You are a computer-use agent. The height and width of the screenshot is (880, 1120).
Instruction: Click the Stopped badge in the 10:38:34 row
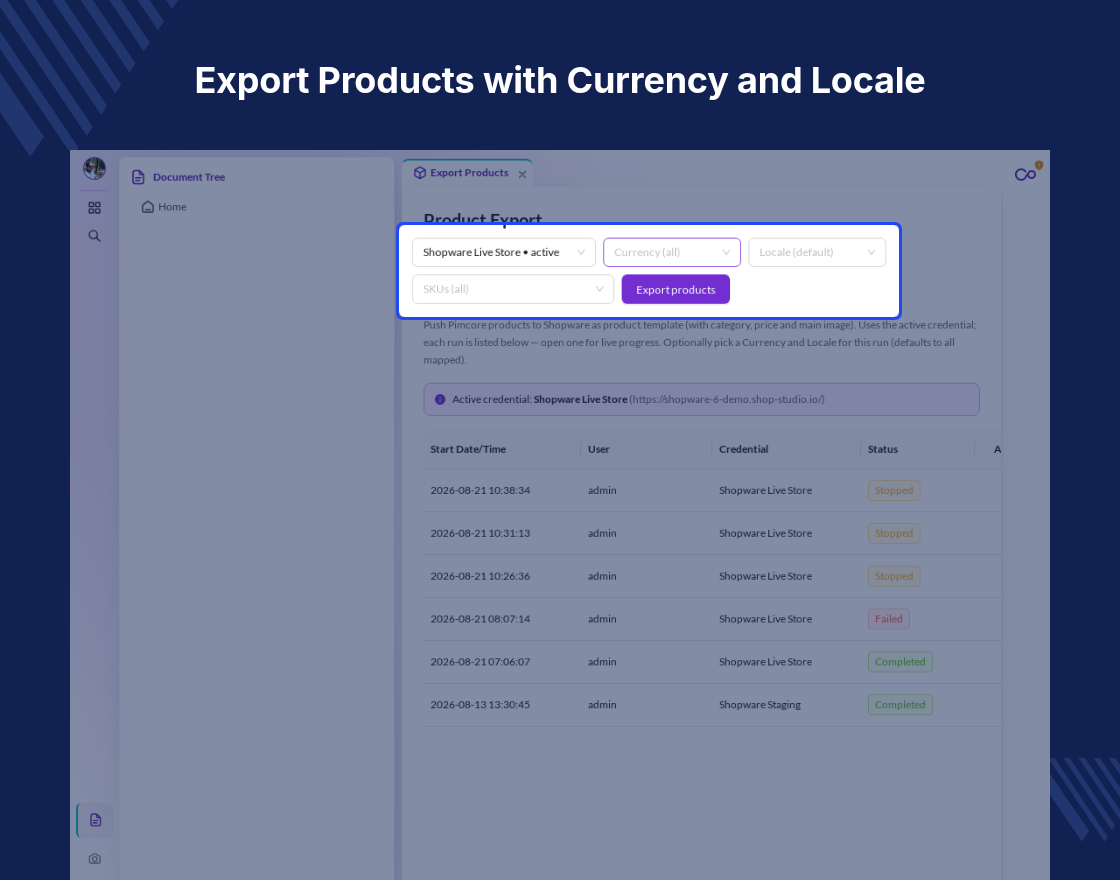point(894,491)
